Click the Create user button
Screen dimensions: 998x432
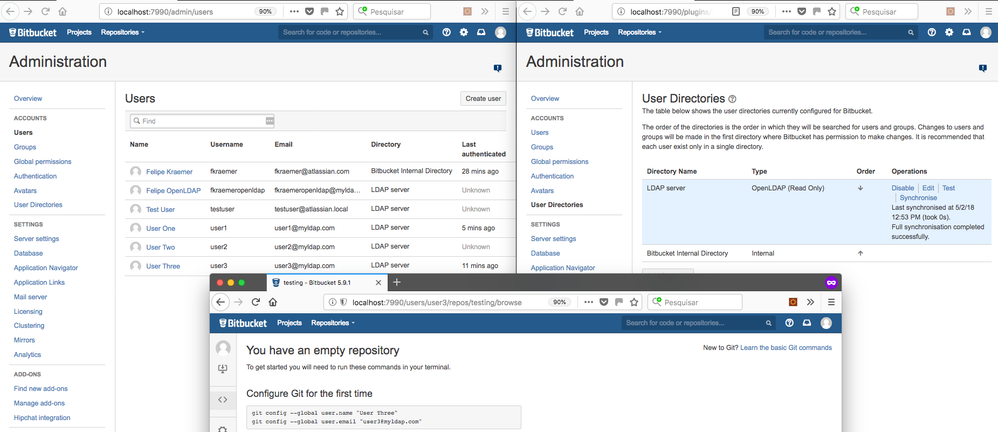[484, 99]
